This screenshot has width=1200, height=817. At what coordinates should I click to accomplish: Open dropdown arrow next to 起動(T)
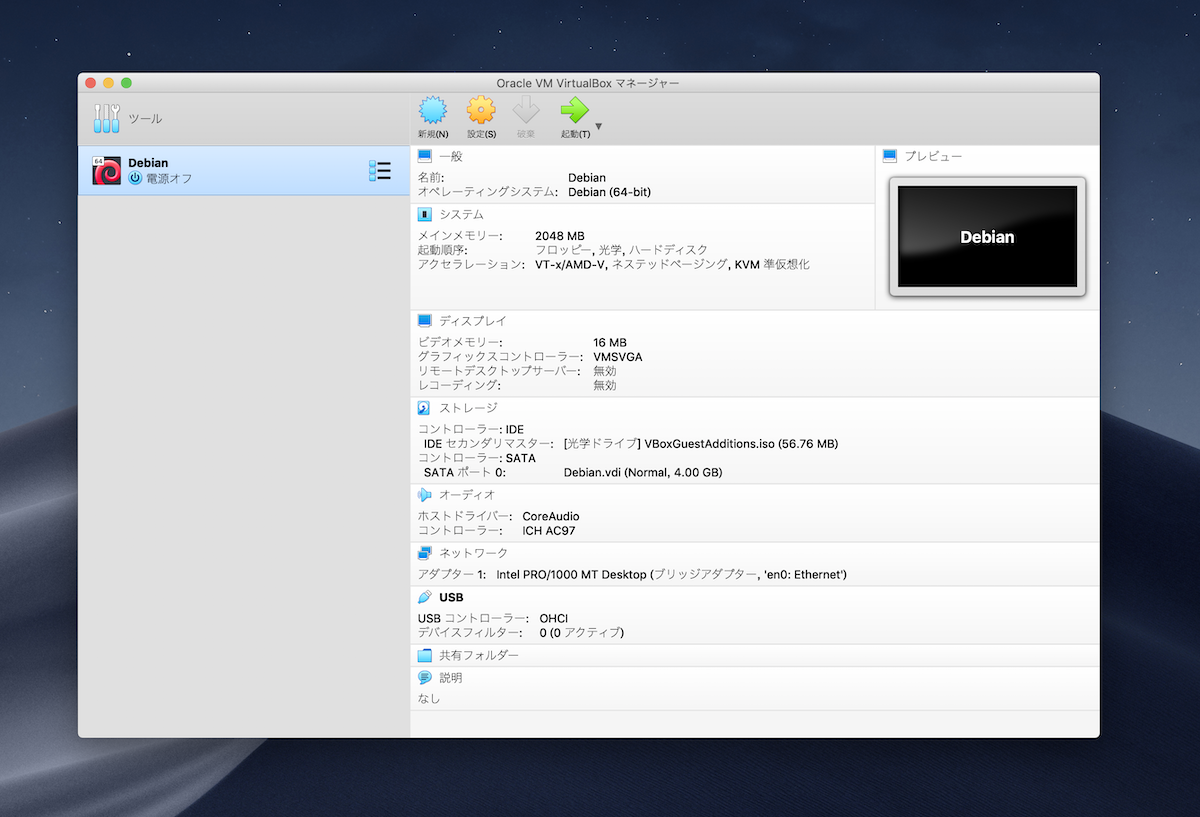point(598,127)
